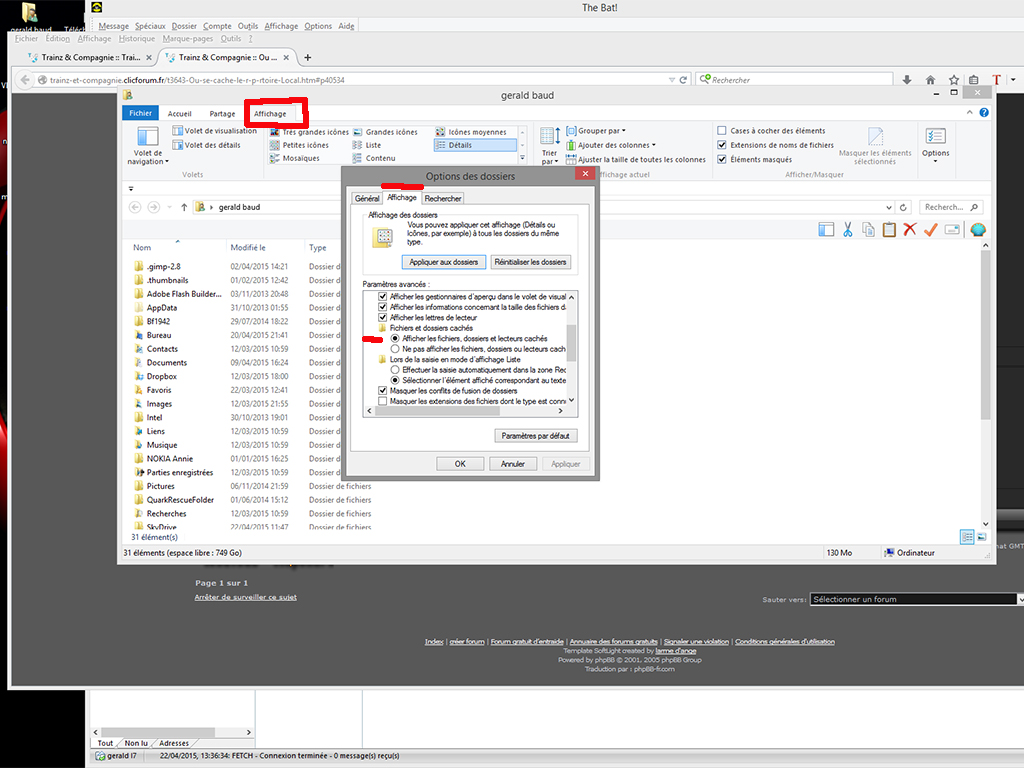This screenshot has width=1024, height=768.
Task: Click the rename label icon
Action: tap(952, 229)
